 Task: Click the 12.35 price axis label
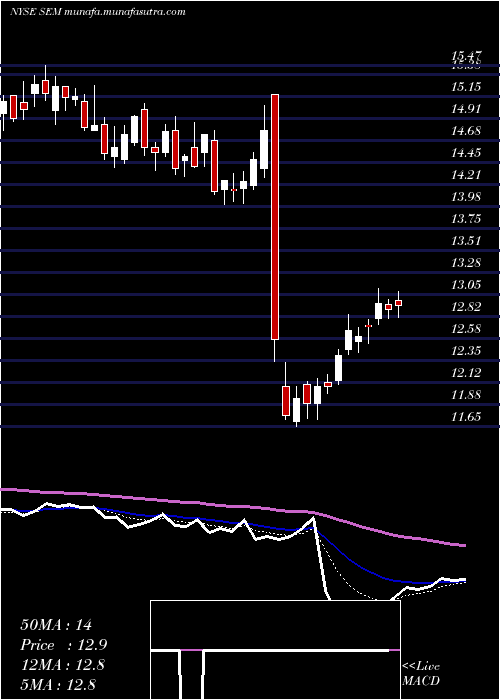pos(466,351)
